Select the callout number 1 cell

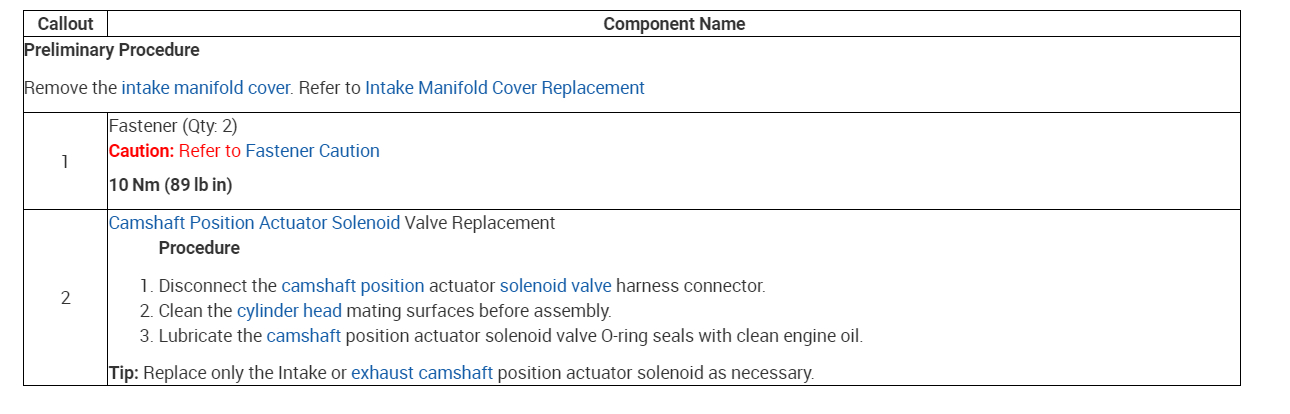(x=65, y=161)
